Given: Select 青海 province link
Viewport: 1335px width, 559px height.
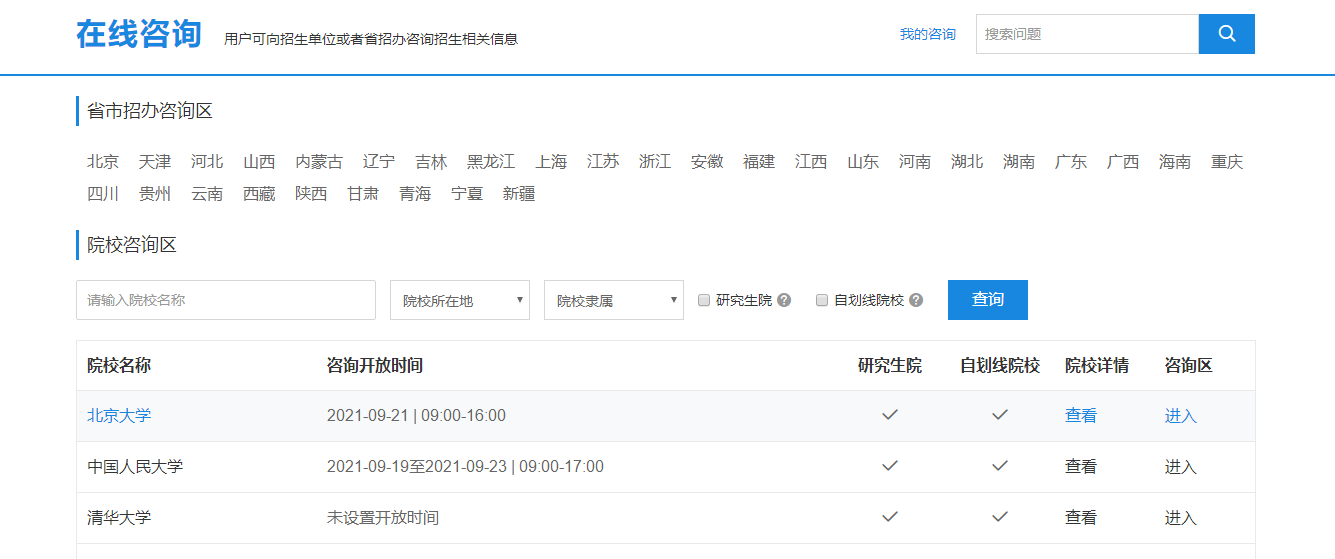Looking at the screenshot, I should tap(415, 194).
